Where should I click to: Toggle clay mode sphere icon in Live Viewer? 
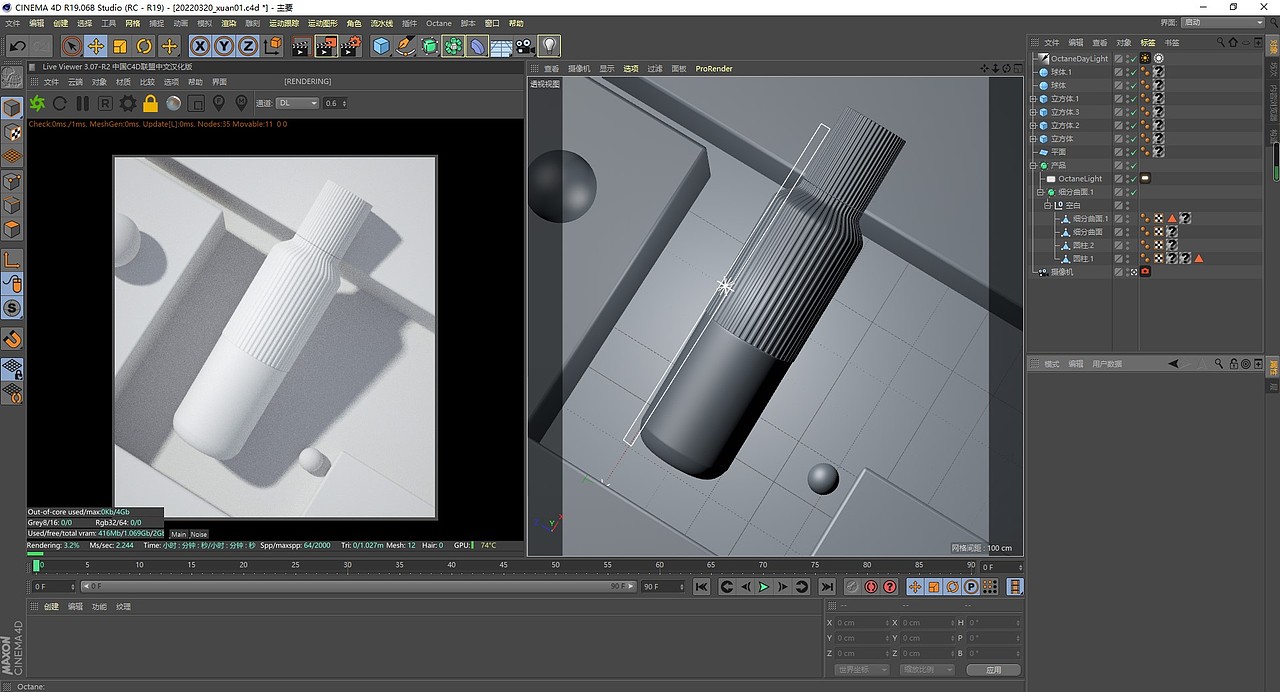[x=173, y=103]
